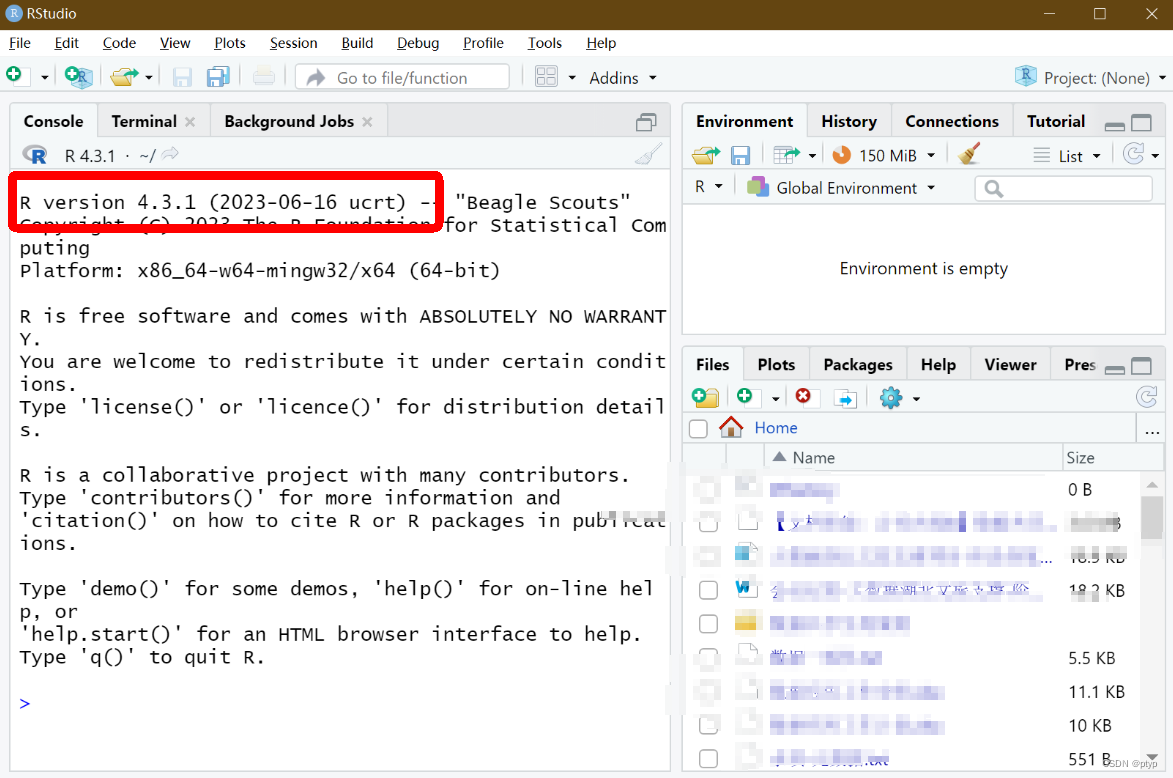Viewport: 1173px width, 778px height.
Task: Open the Debug menu
Action: (x=417, y=43)
